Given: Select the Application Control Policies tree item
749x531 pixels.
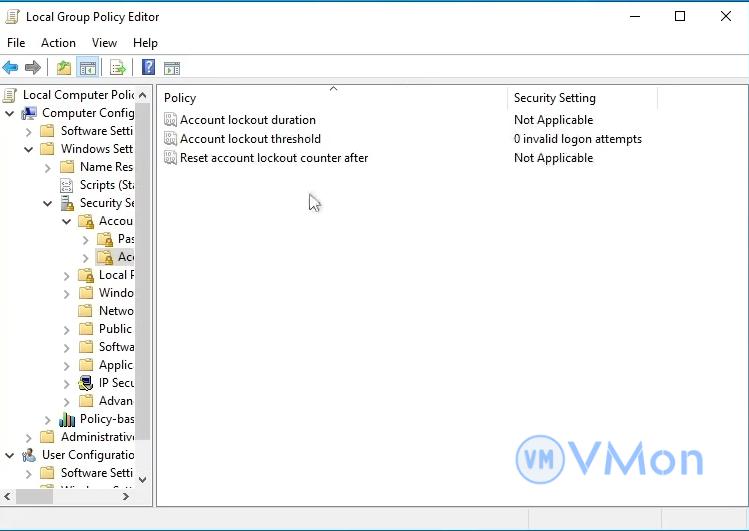Looking at the screenshot, I should tap(116, 365).
